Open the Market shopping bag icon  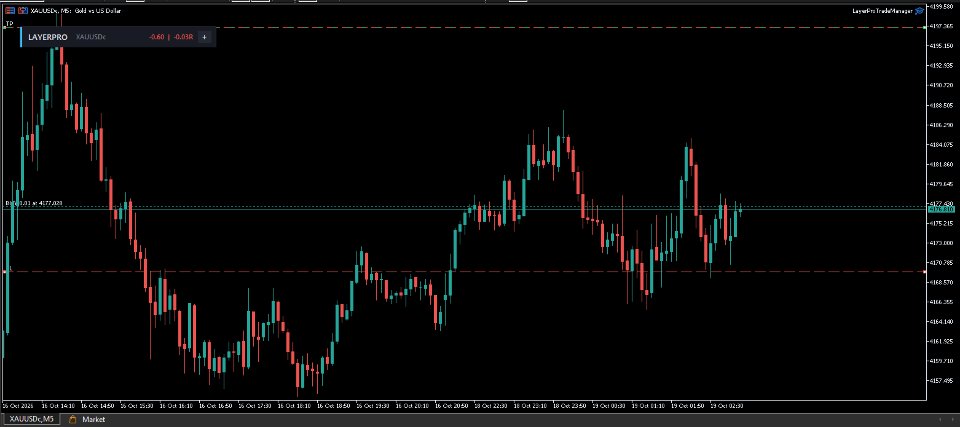73,420
